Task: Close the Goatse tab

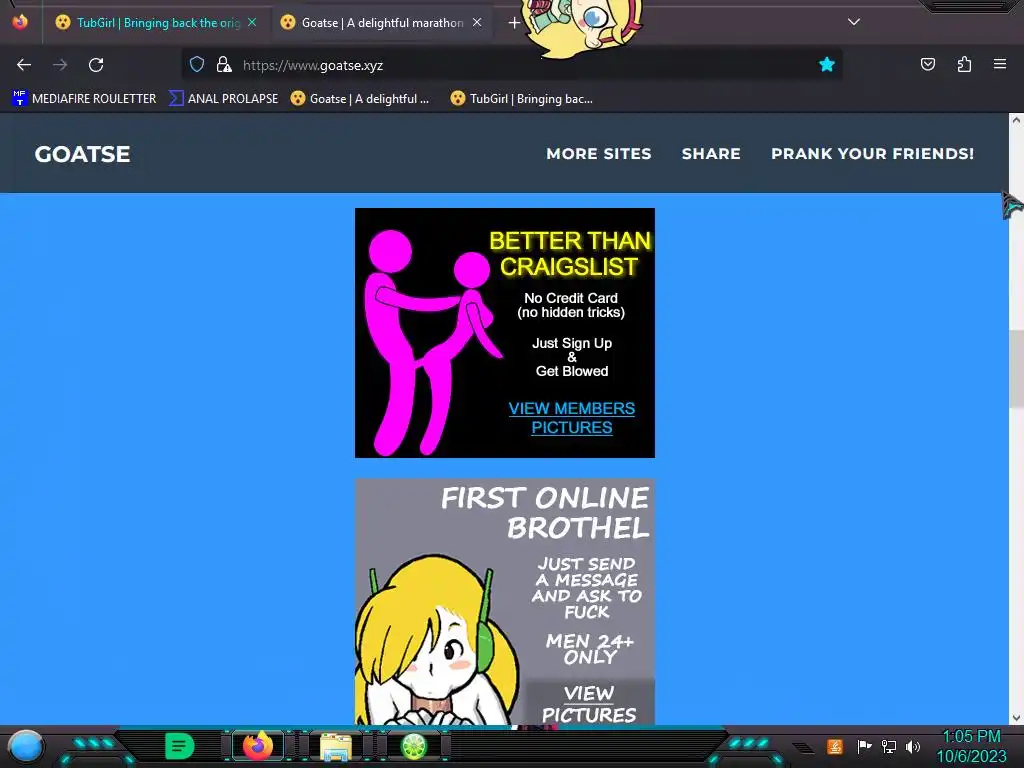Action: (477, 22)
